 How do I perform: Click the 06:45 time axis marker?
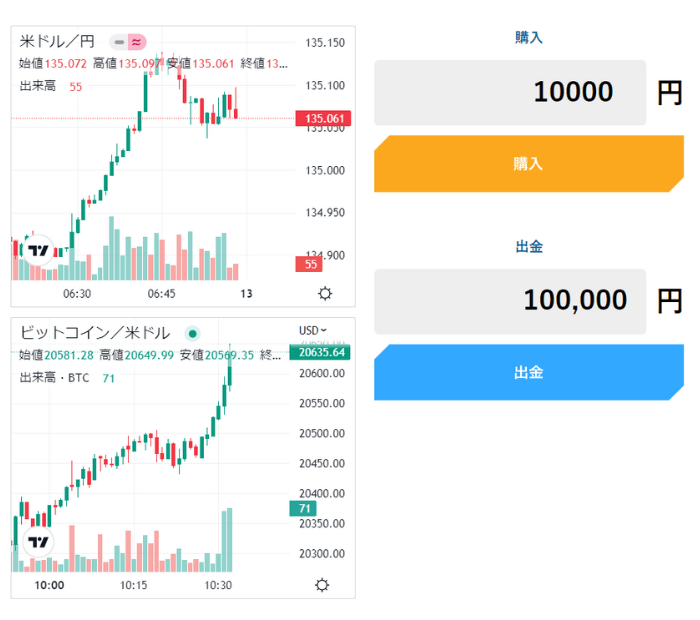coord(161,294)
